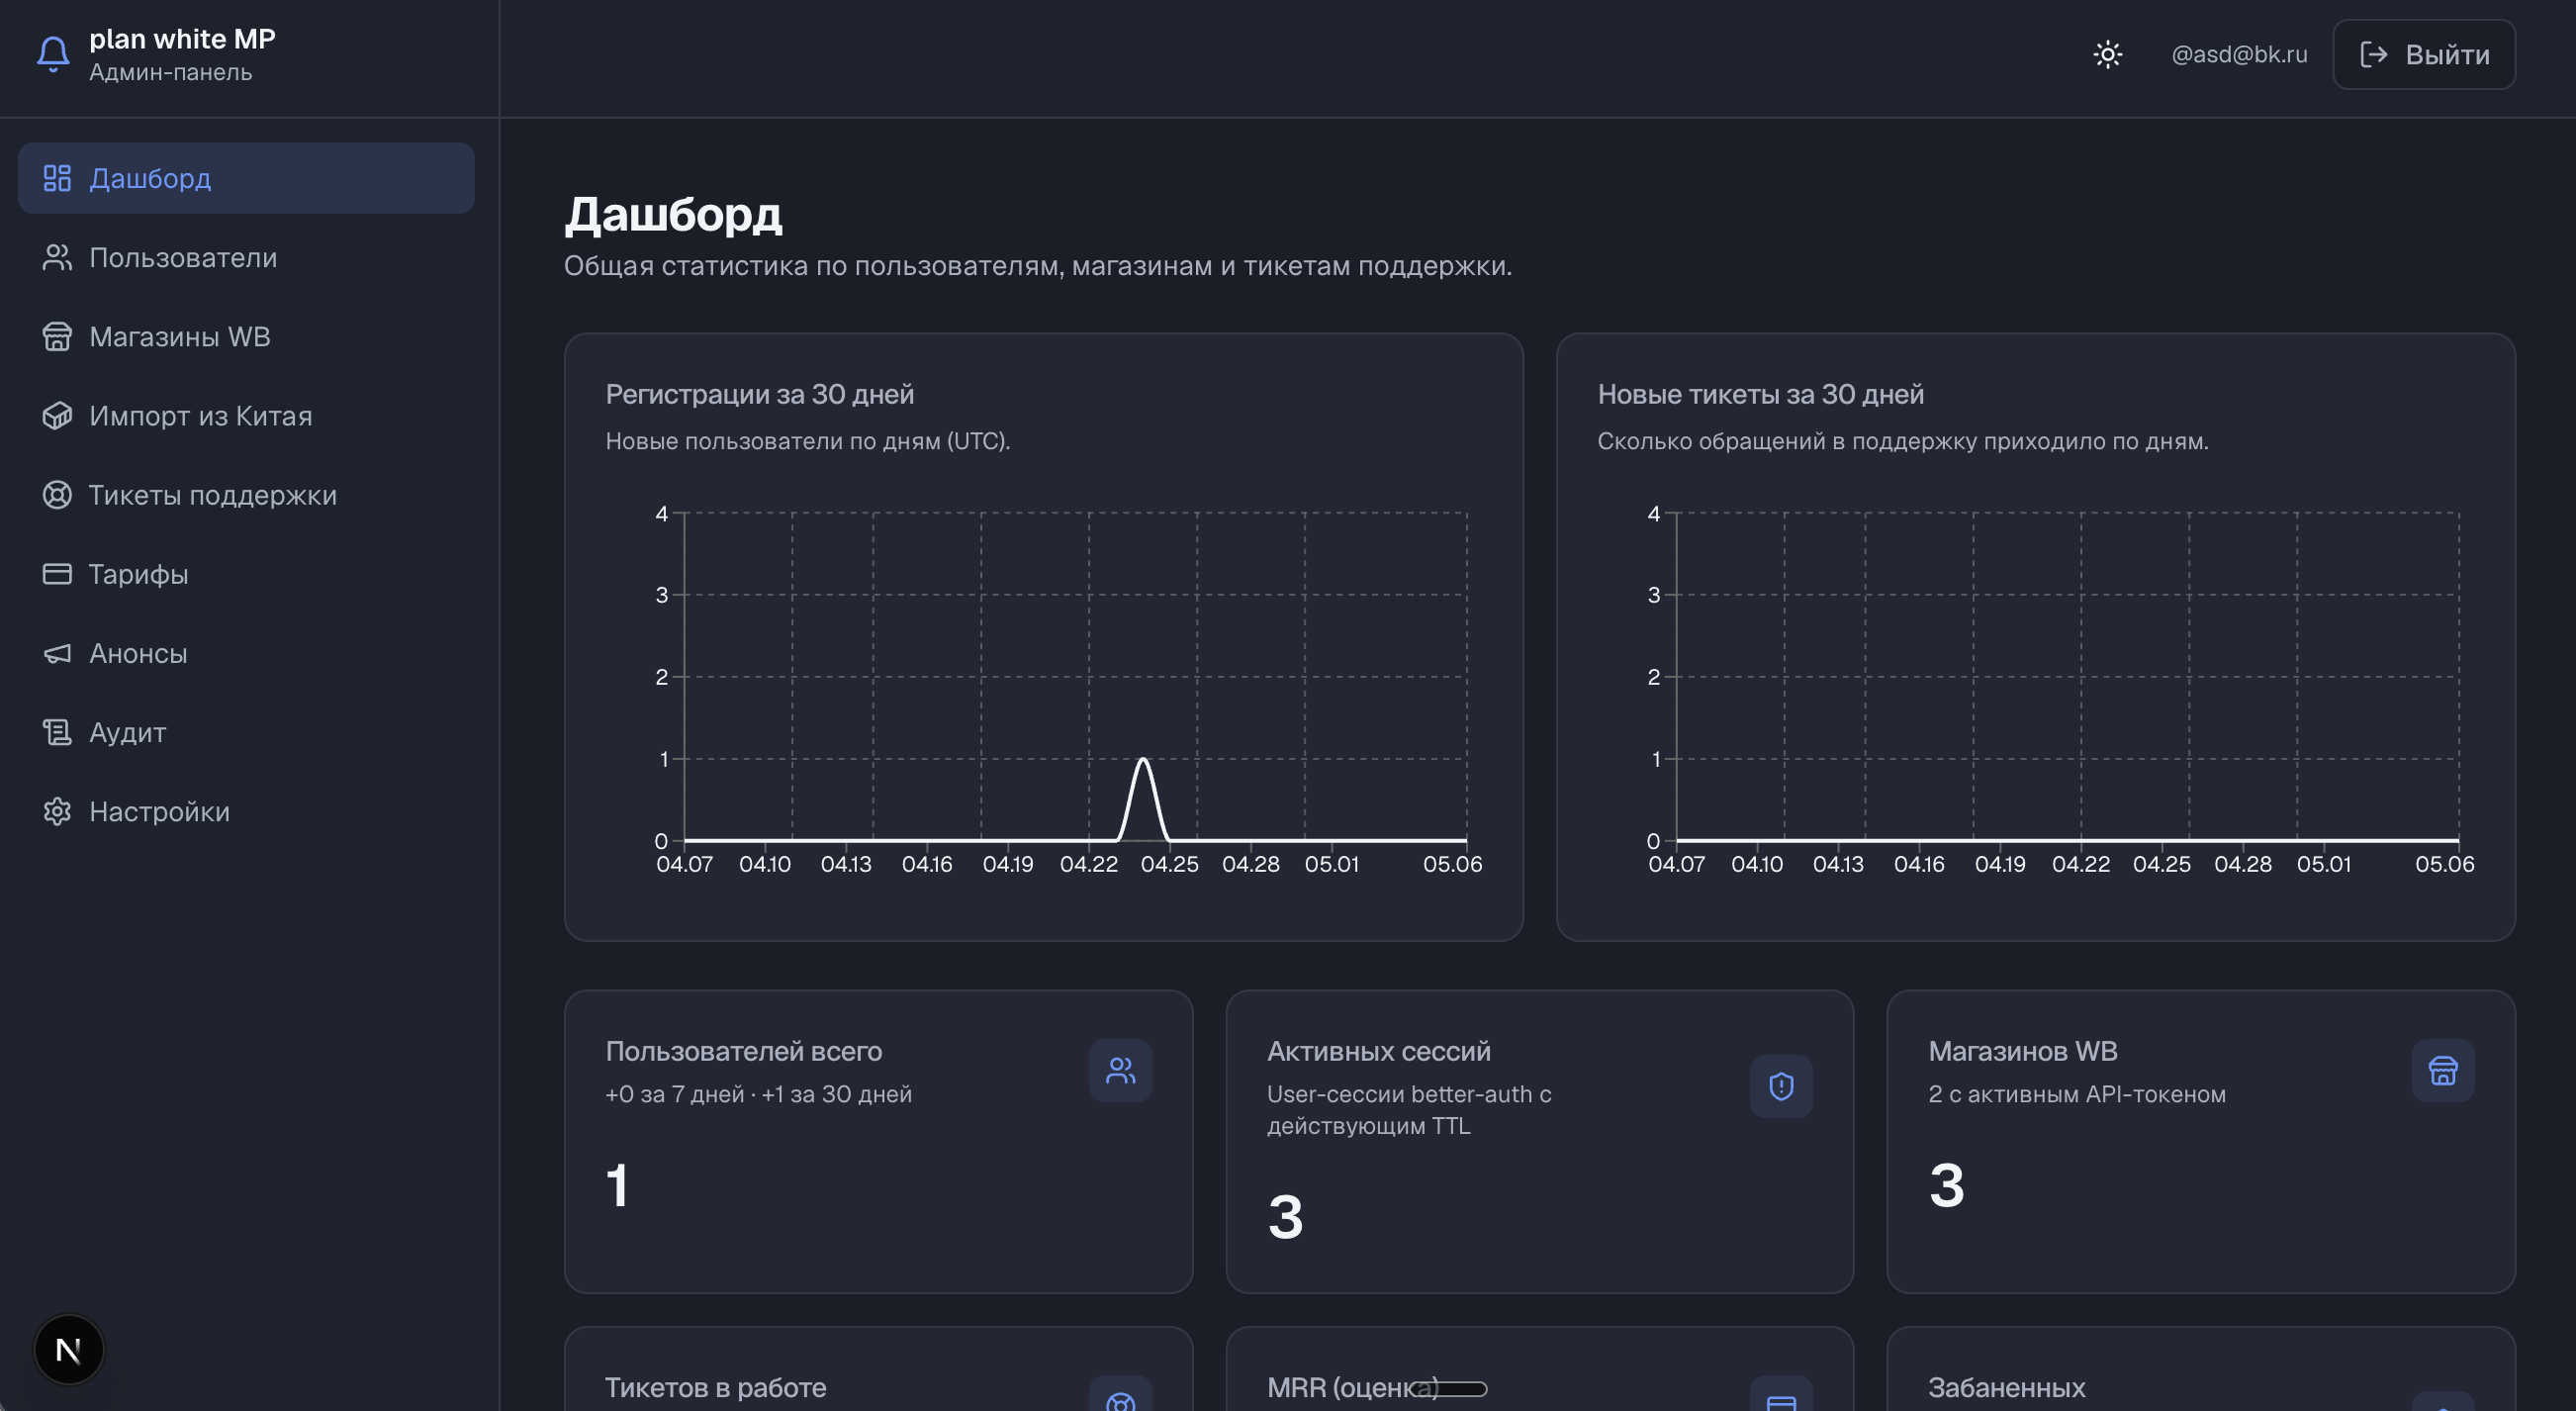Click the logout arrow icon in Выйти button
This screenshot has height=1411, width=2576.
tap(2374, 54)
